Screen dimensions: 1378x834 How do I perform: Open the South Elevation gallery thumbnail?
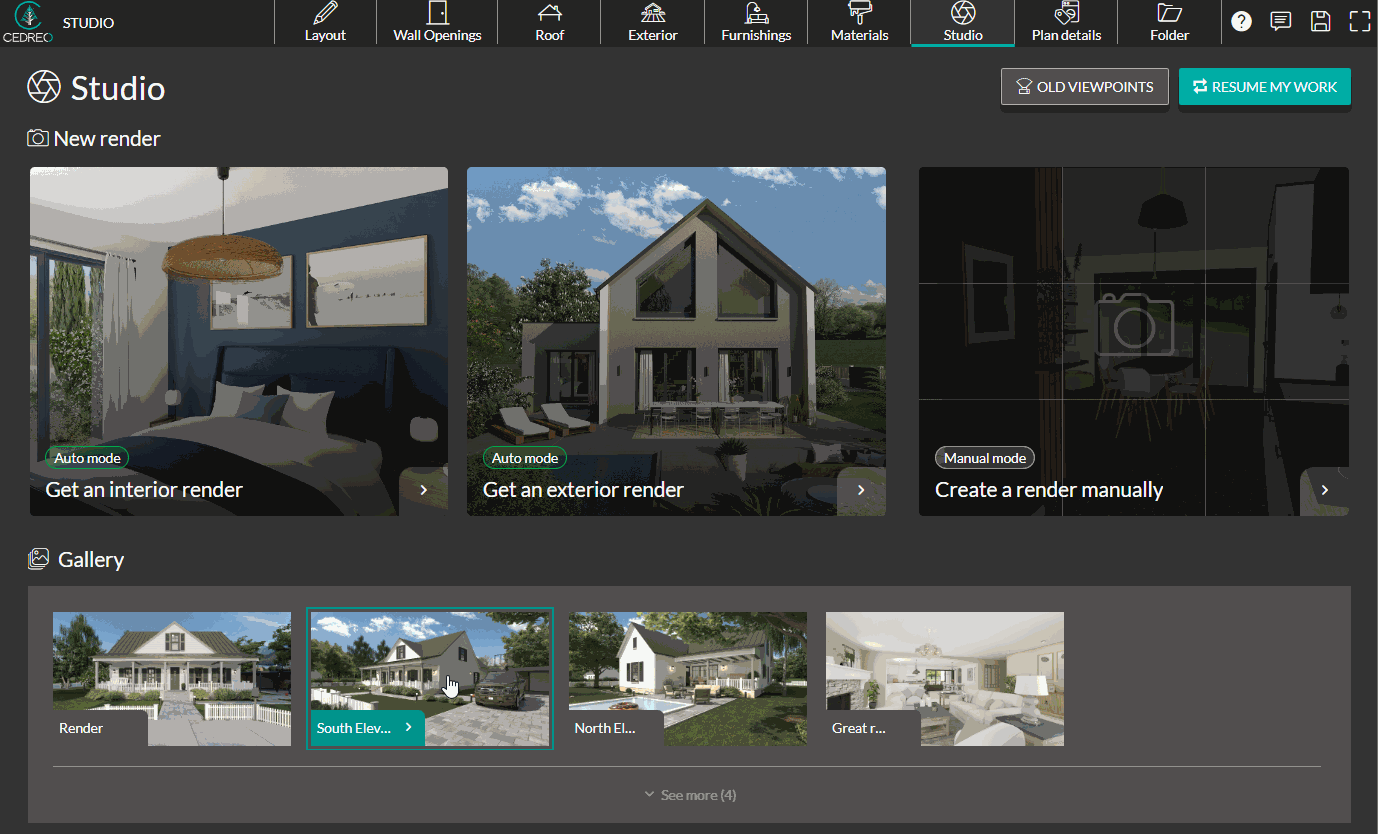click(429, 678)
